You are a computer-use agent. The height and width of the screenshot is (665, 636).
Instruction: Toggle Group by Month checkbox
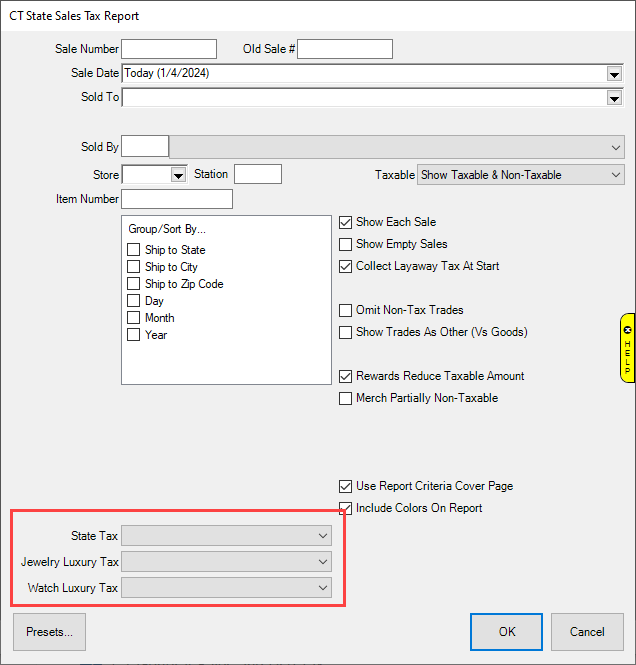[134, 318]
